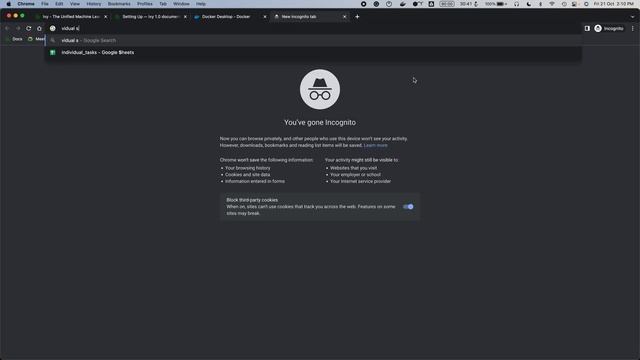
Task: Click the screen recording icon in the menu bar
Action: 363,4
